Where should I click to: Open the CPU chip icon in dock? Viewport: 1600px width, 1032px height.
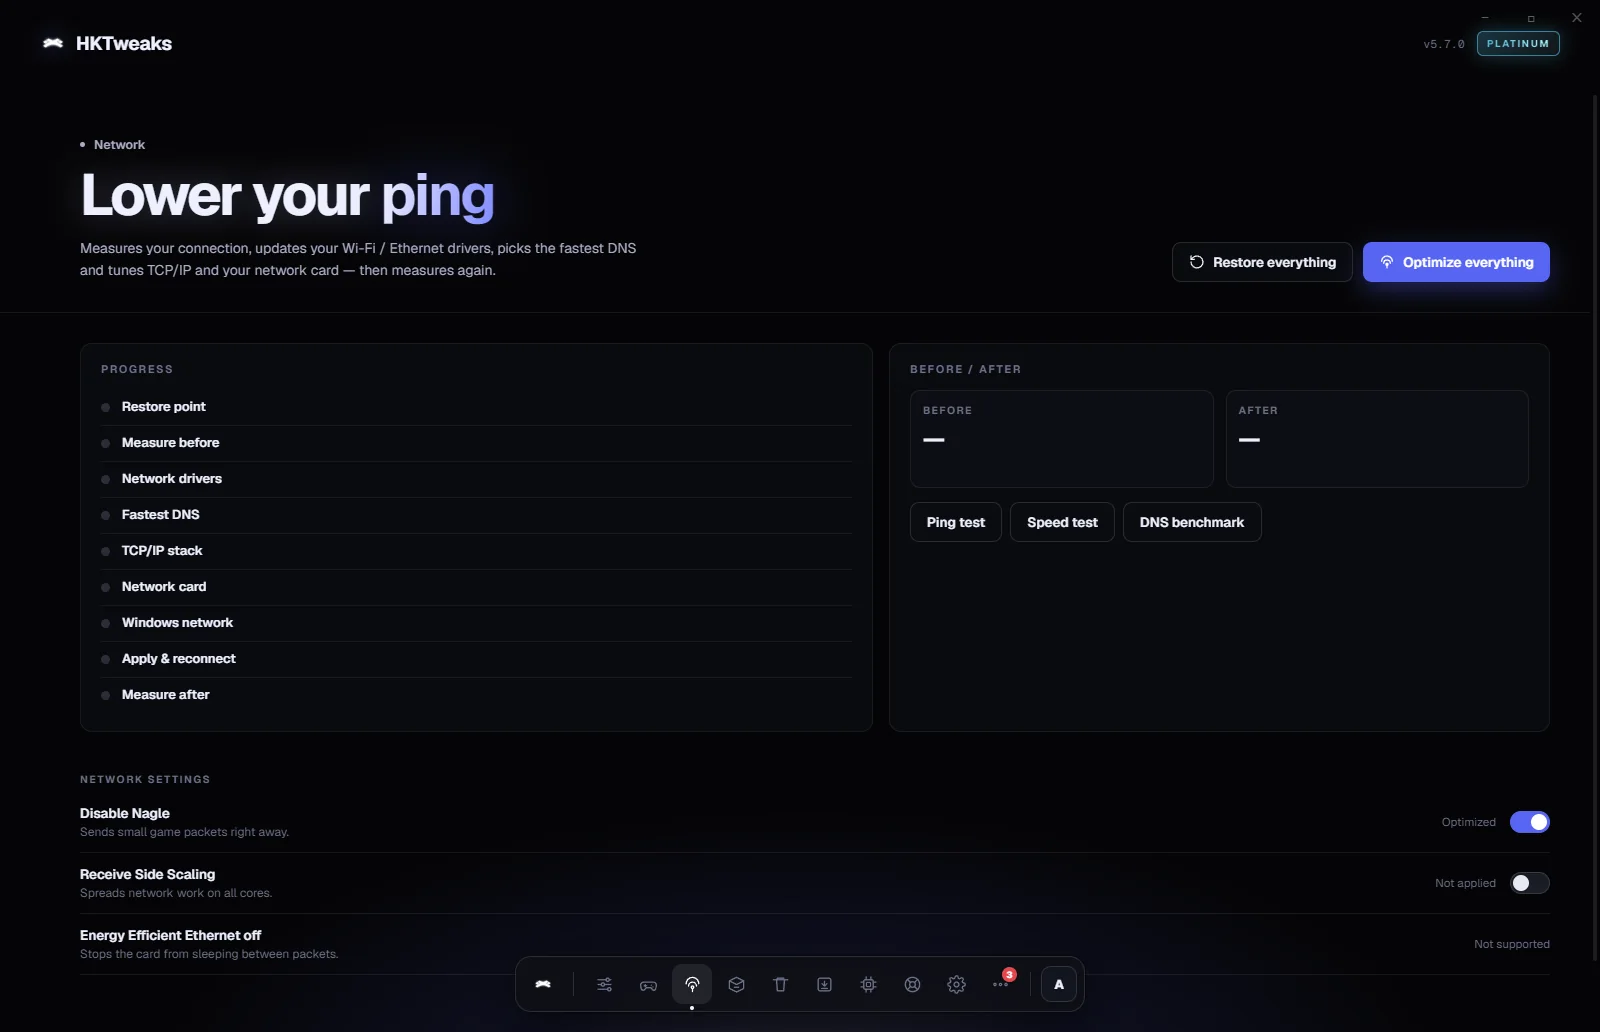coord(868,984)
